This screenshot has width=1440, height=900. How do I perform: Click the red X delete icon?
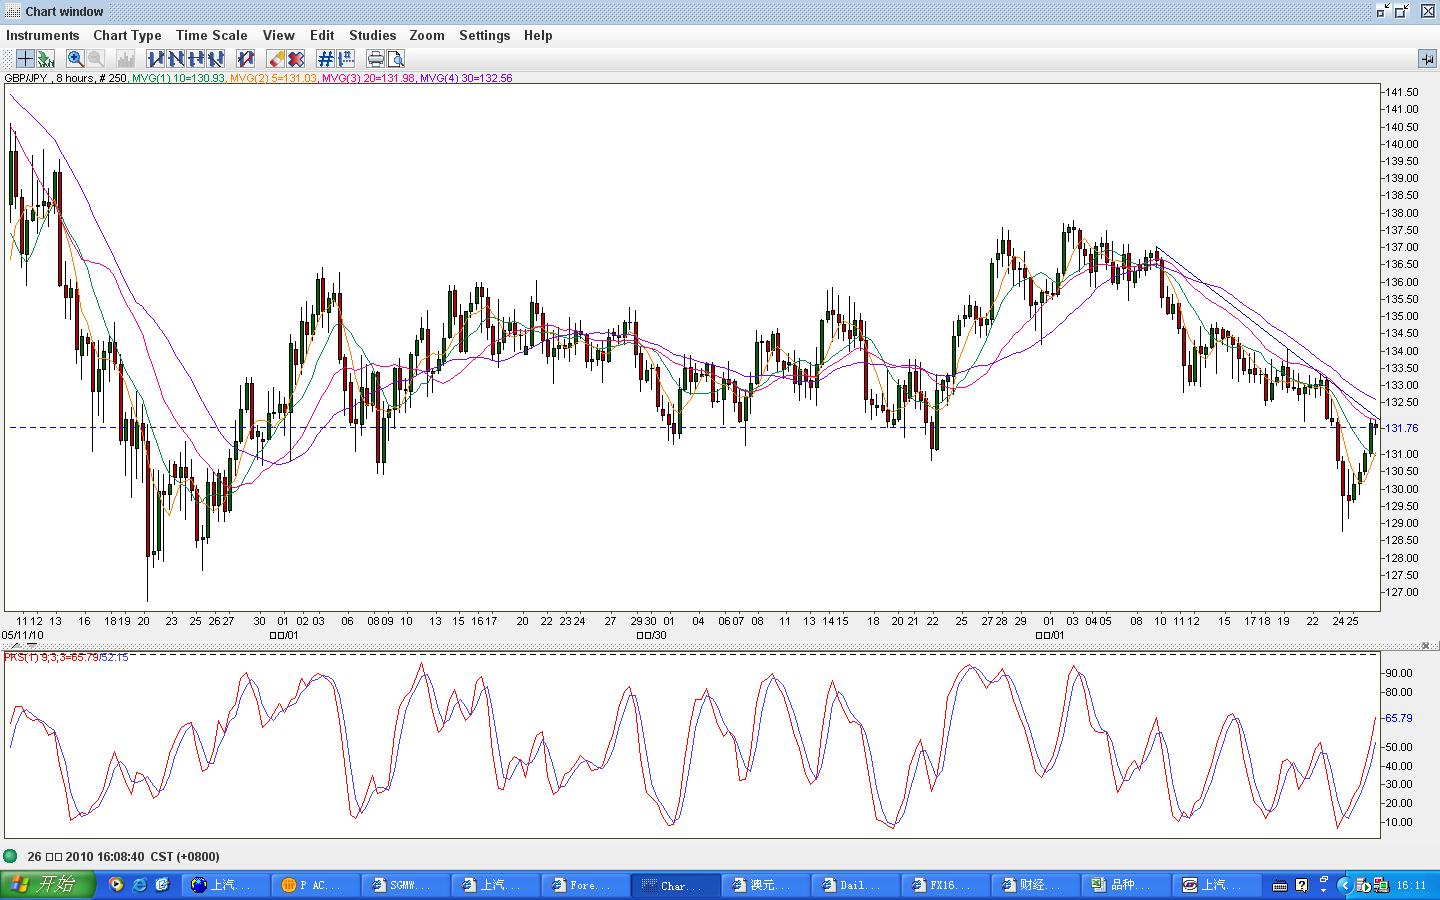(296, 59)
